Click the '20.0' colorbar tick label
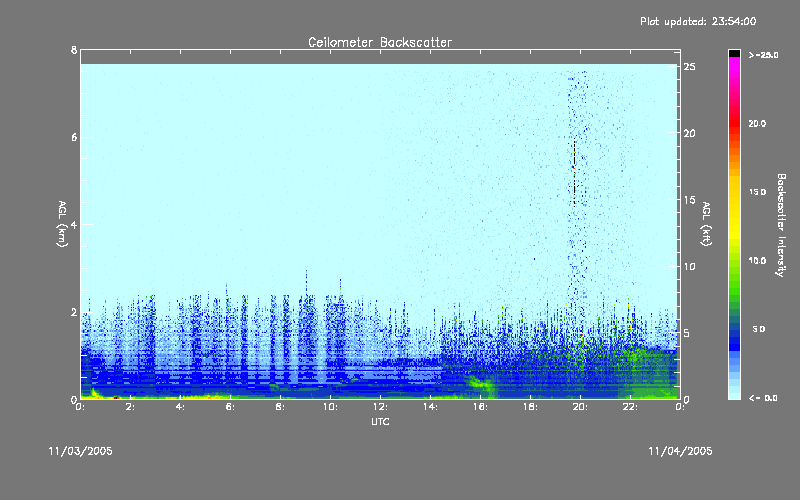 pyautogui.click(x=757, y=123)
